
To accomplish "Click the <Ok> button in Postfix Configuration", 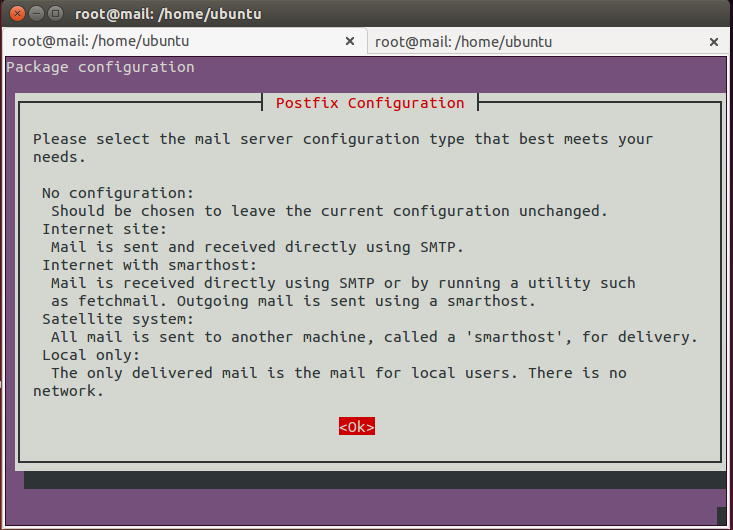I will click(x=357, y=426).
